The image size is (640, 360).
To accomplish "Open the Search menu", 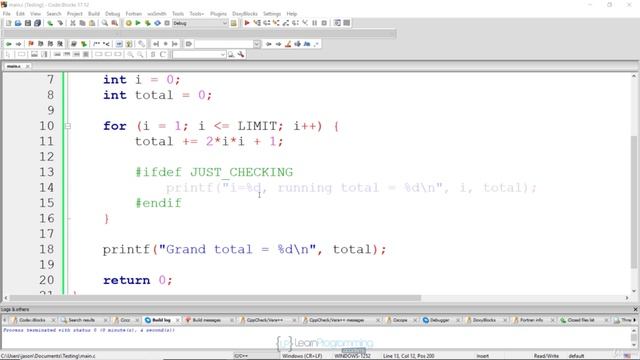I will [53, 14].
